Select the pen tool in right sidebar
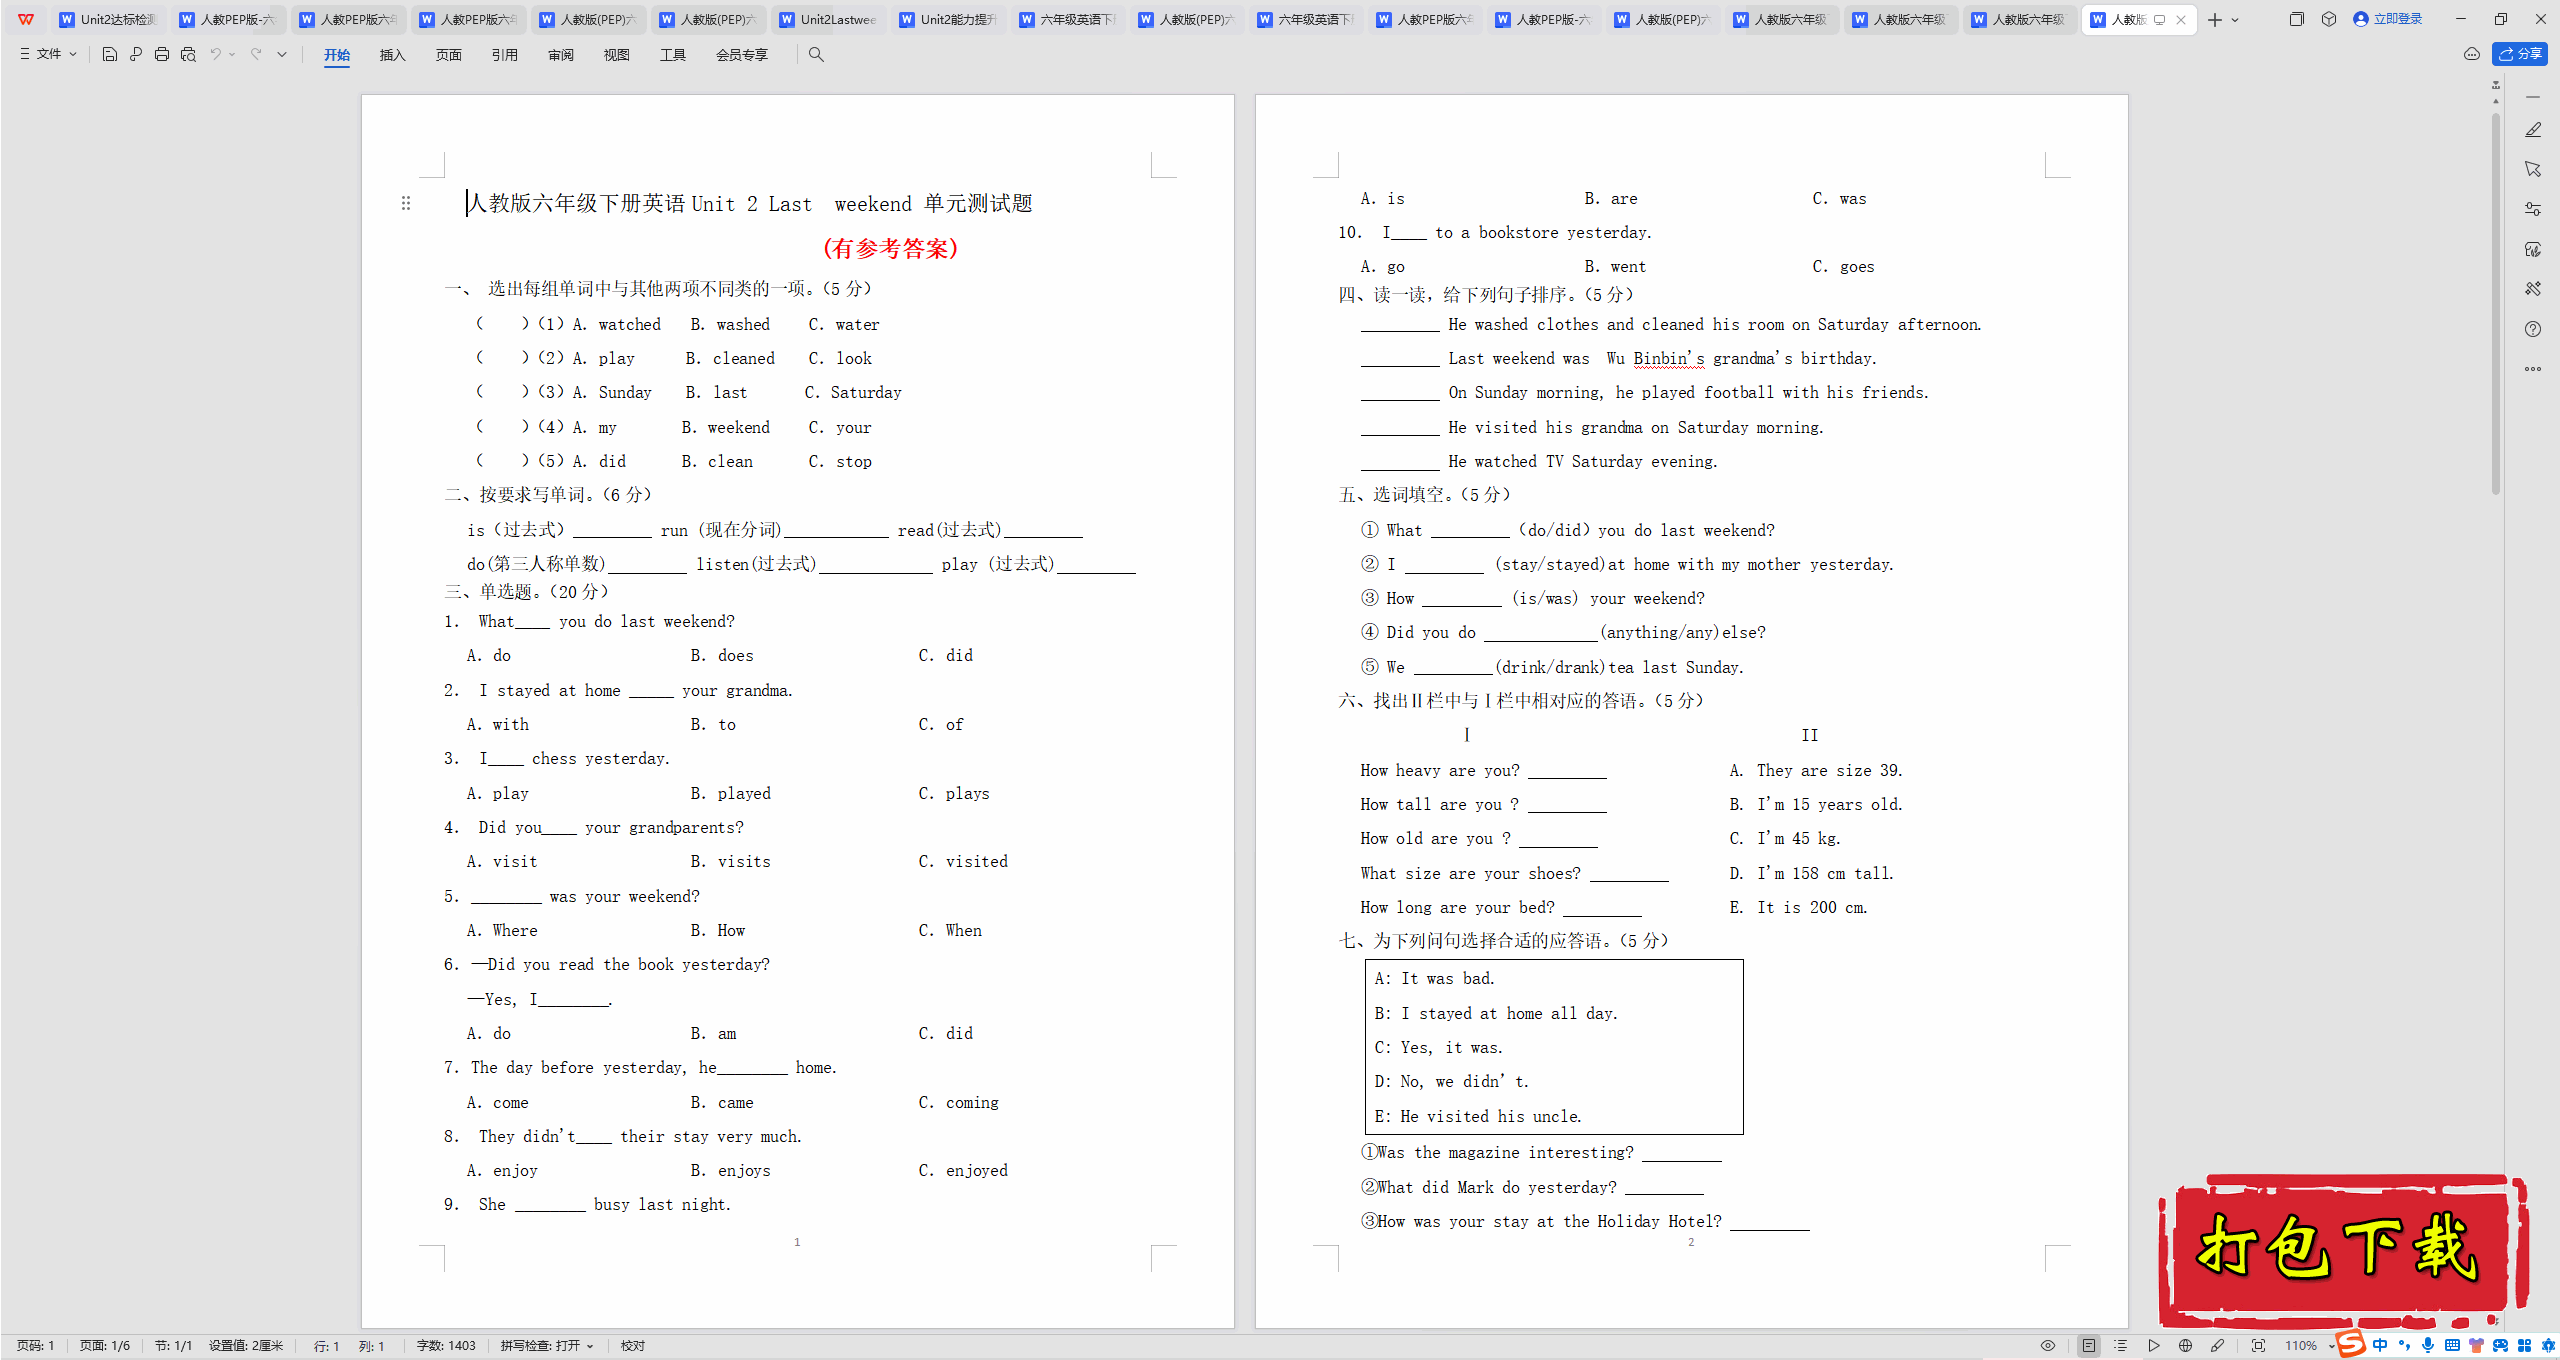 (2533, 130)
